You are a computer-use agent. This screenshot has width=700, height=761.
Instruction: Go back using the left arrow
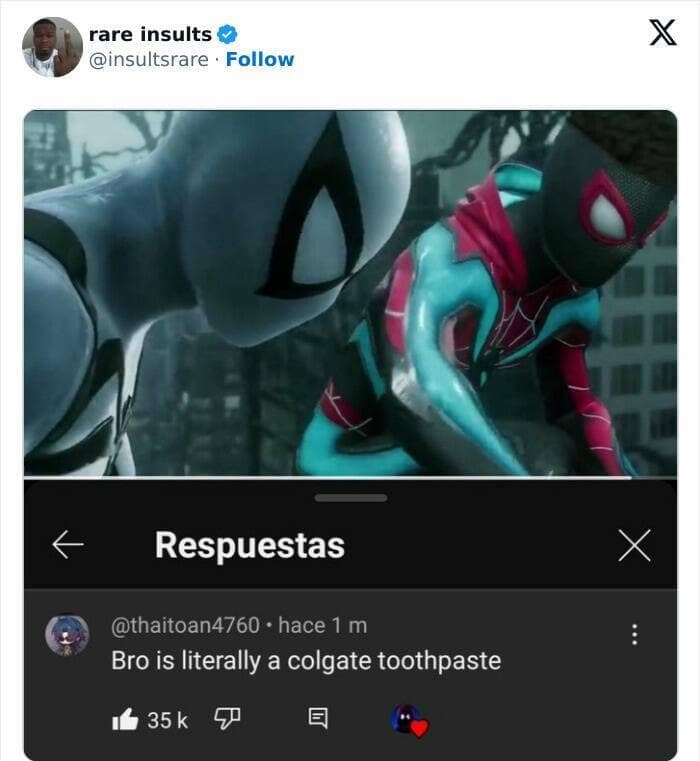pos(68,545)
